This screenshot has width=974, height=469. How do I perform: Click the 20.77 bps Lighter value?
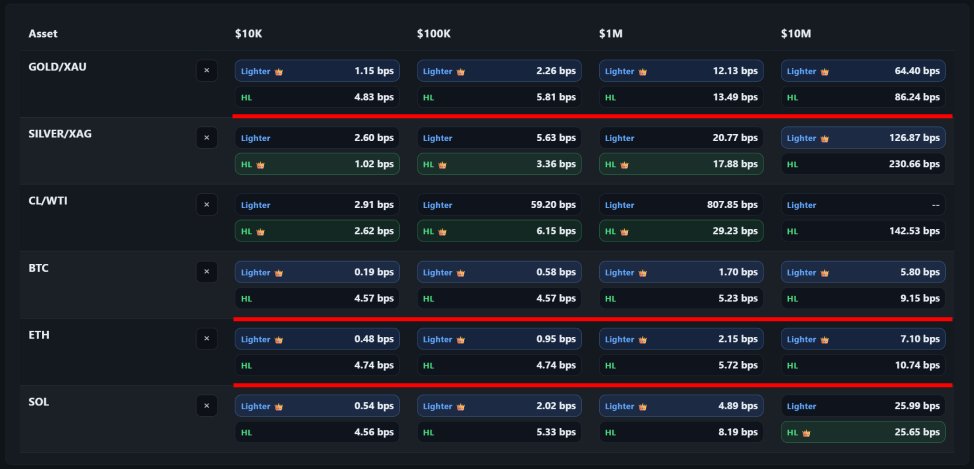[735, 138]
